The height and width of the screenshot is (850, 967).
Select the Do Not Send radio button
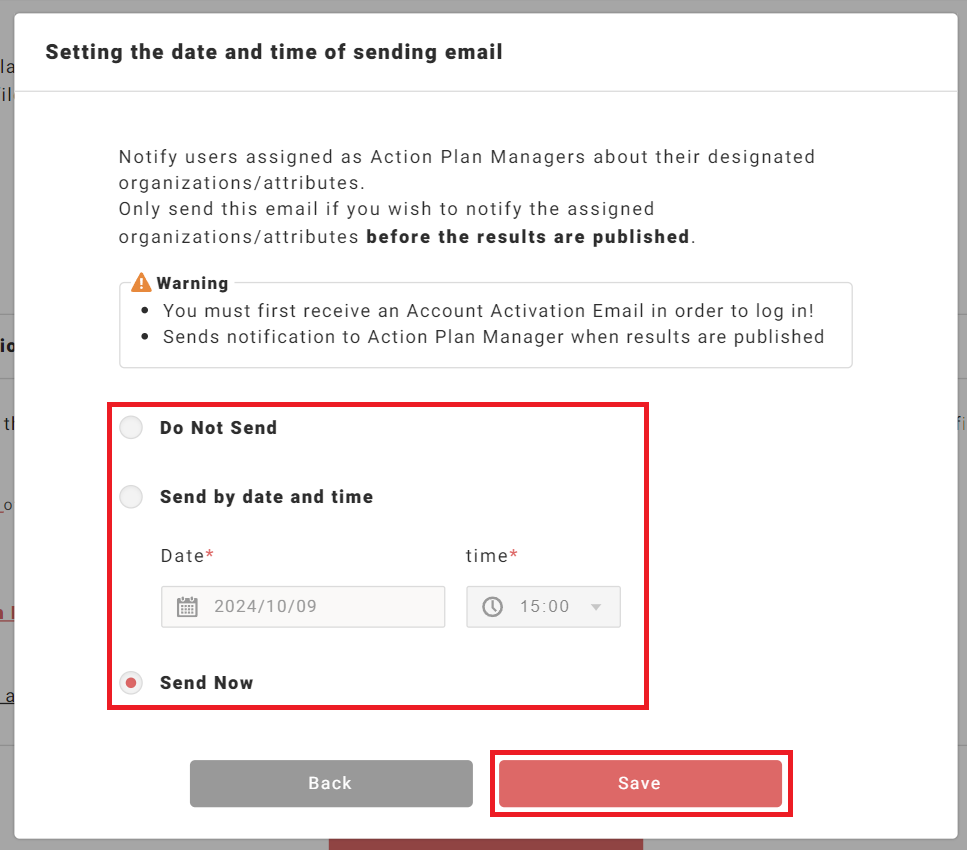131,428
